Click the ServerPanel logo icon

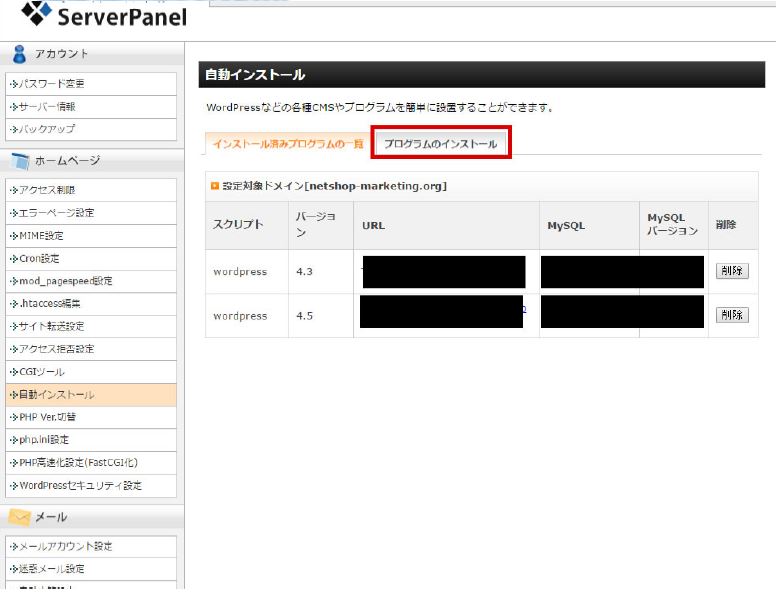pos(36,13)
